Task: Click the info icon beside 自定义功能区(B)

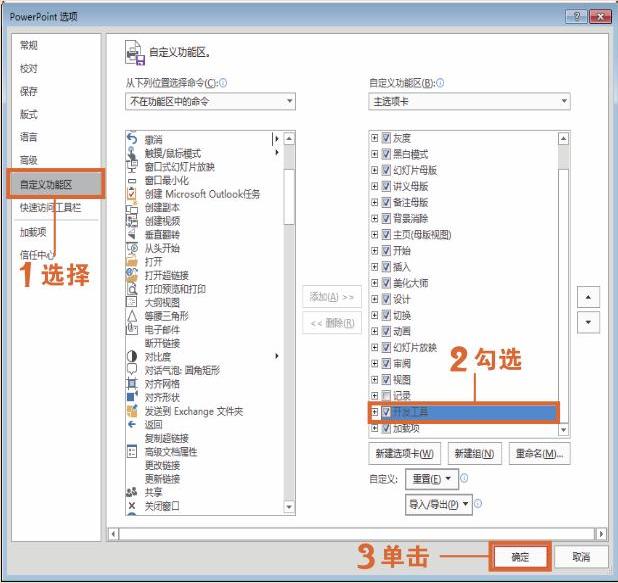Action: pyautogui.click(x=440, y=83)
